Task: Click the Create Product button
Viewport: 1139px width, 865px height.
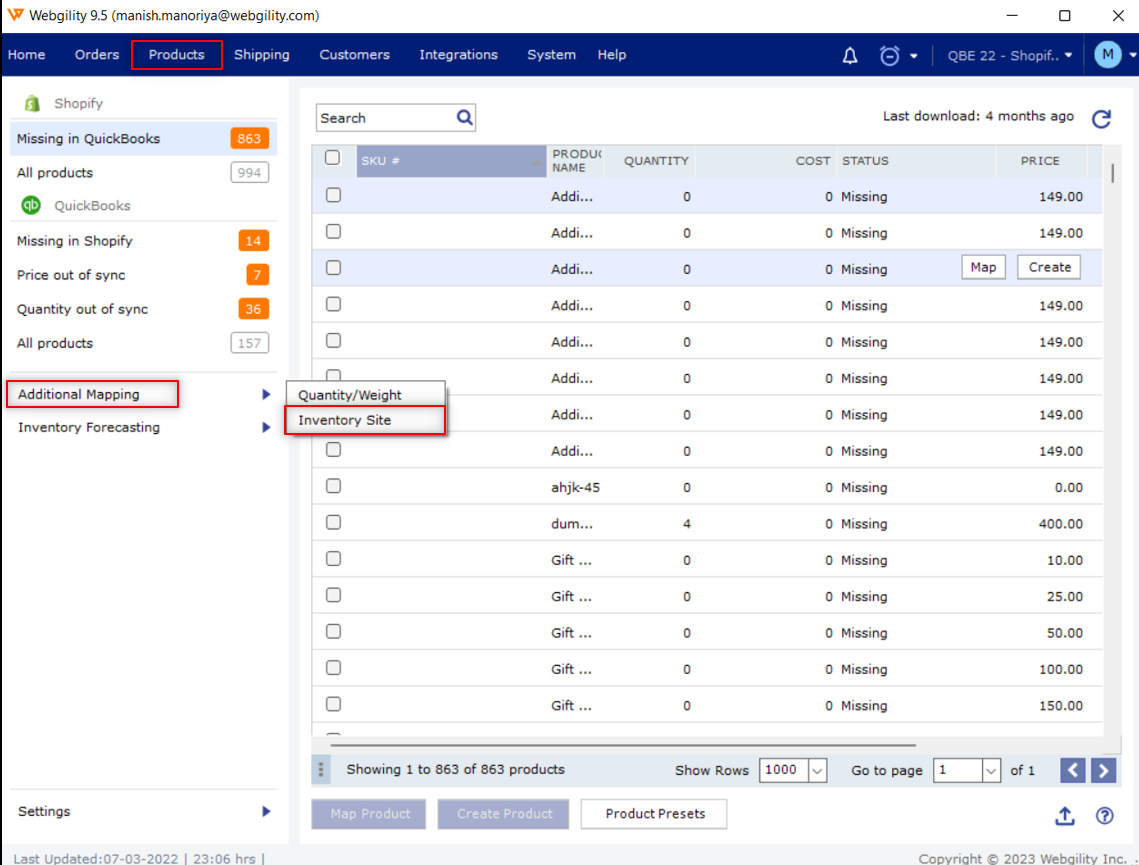Action: pyautogui.click(x=504, y=814)
